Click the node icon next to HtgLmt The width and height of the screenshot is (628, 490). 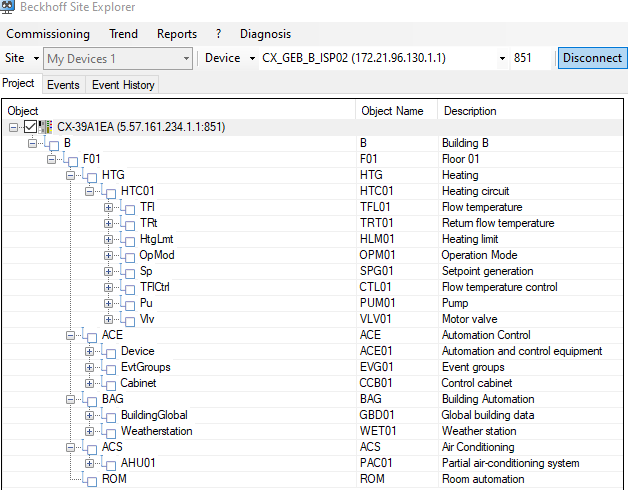128,240
